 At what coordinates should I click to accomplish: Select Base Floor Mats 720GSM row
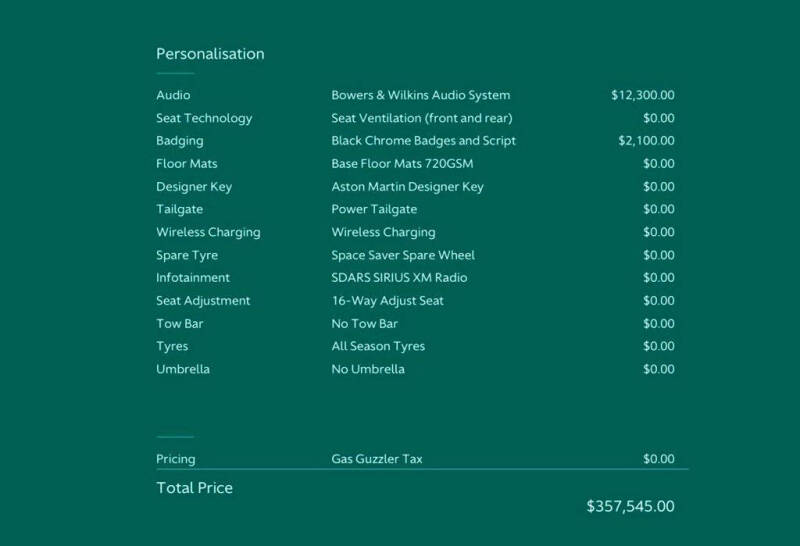(415, 164)
